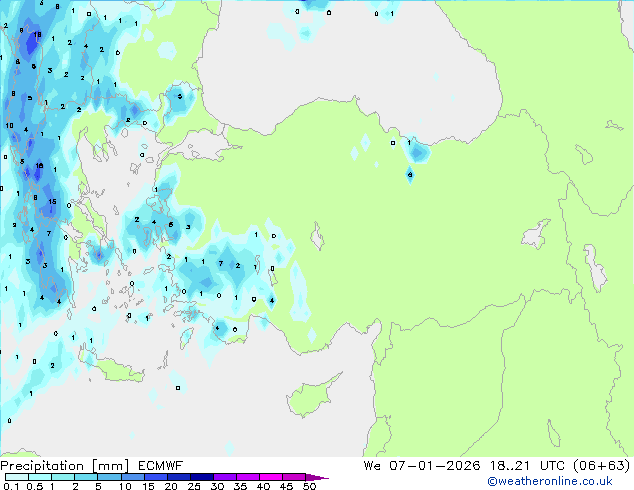Click the forecast offset '(06+63)' text

pos(601,466)
